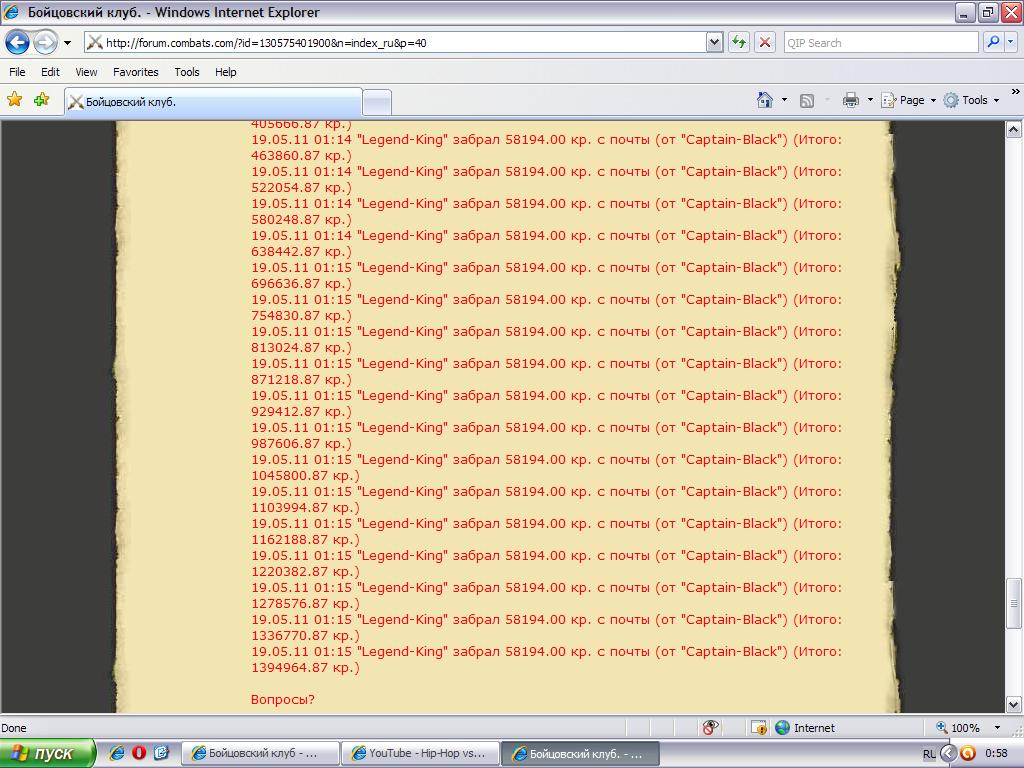Click the address bar URL field

[x=394, y=43]
